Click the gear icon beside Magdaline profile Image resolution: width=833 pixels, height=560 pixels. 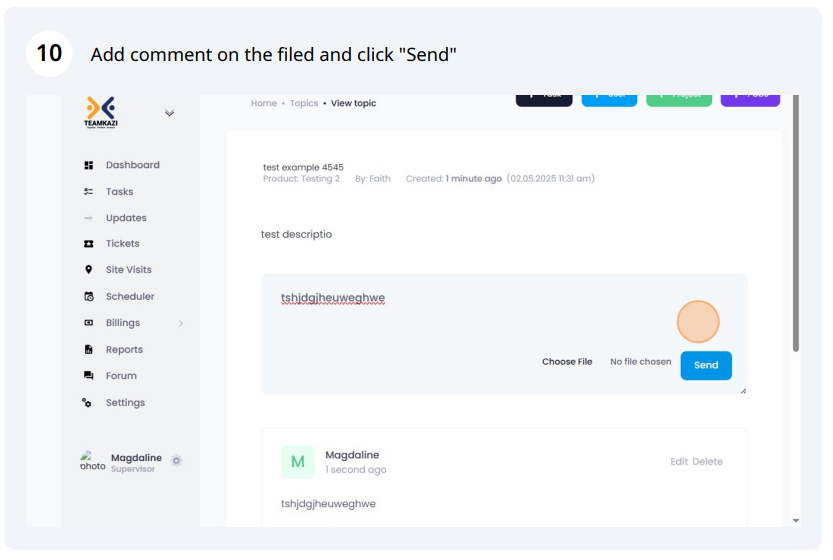tap(176, 461)
